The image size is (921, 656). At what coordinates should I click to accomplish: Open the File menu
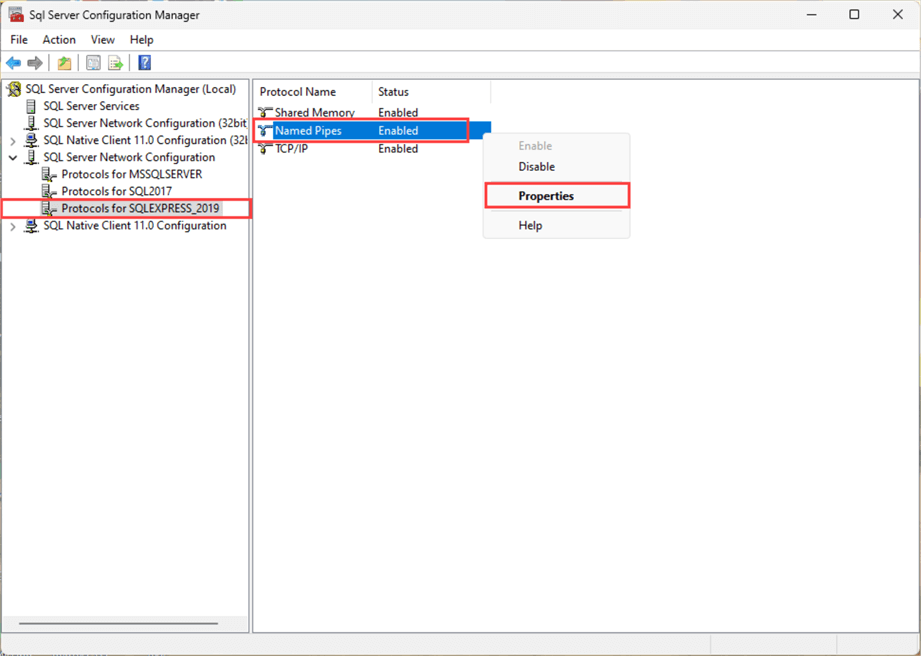[x=19, y=39]
